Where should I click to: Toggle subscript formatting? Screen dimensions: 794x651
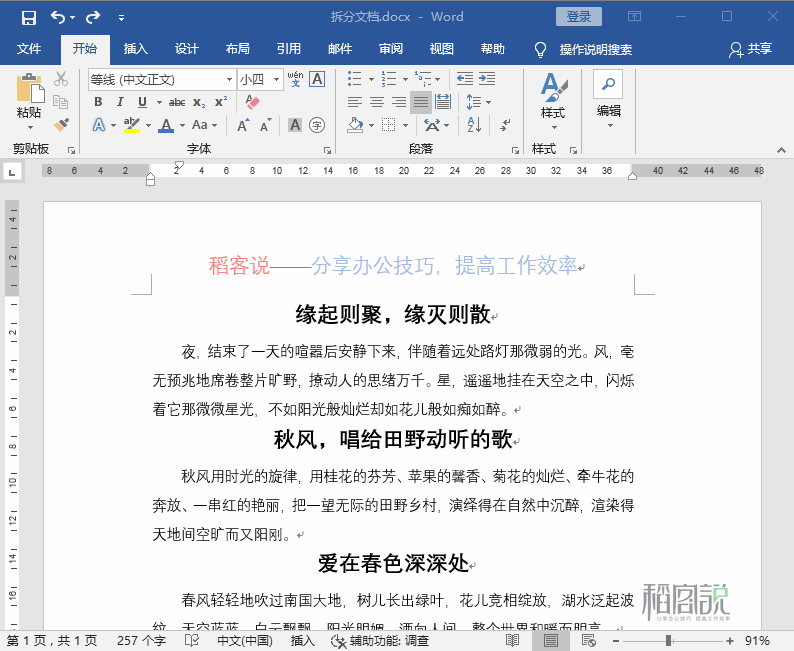coord(199,103)
